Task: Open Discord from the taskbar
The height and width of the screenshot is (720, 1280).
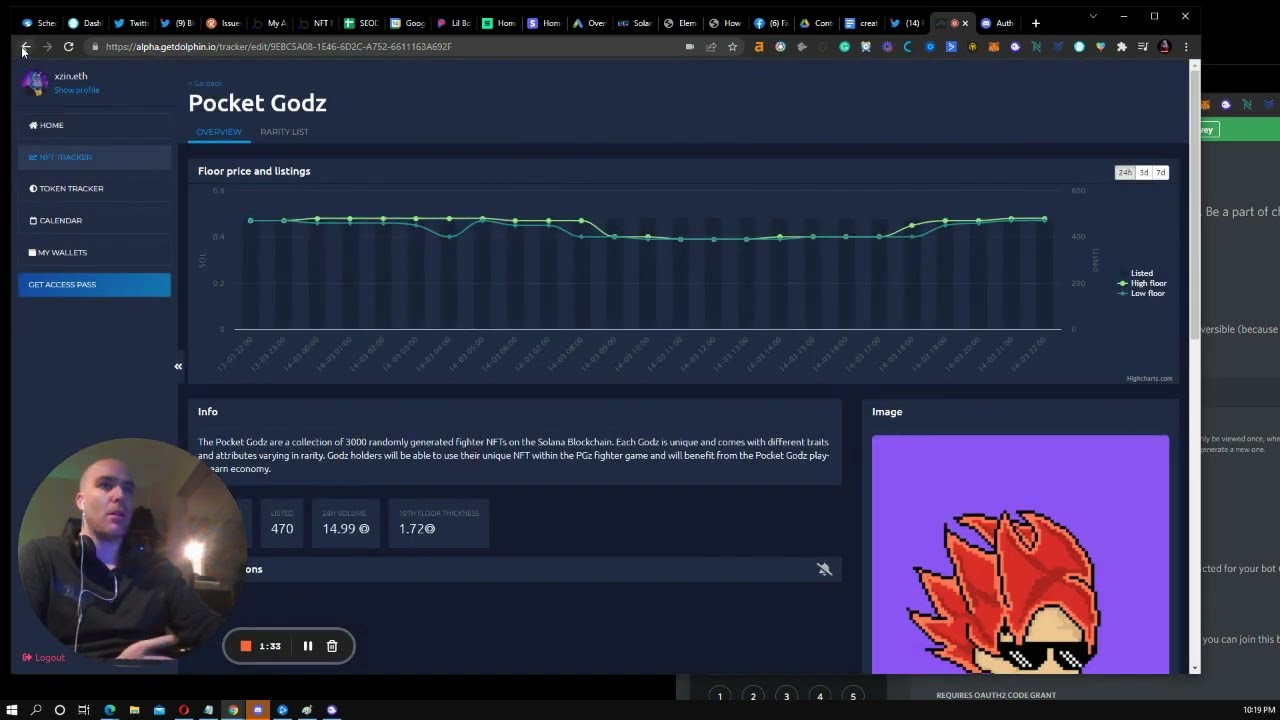Action: tap(258, 710)
